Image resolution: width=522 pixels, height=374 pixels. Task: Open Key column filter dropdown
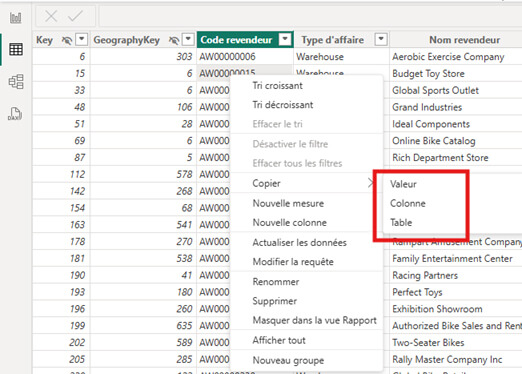coord(82,39)
